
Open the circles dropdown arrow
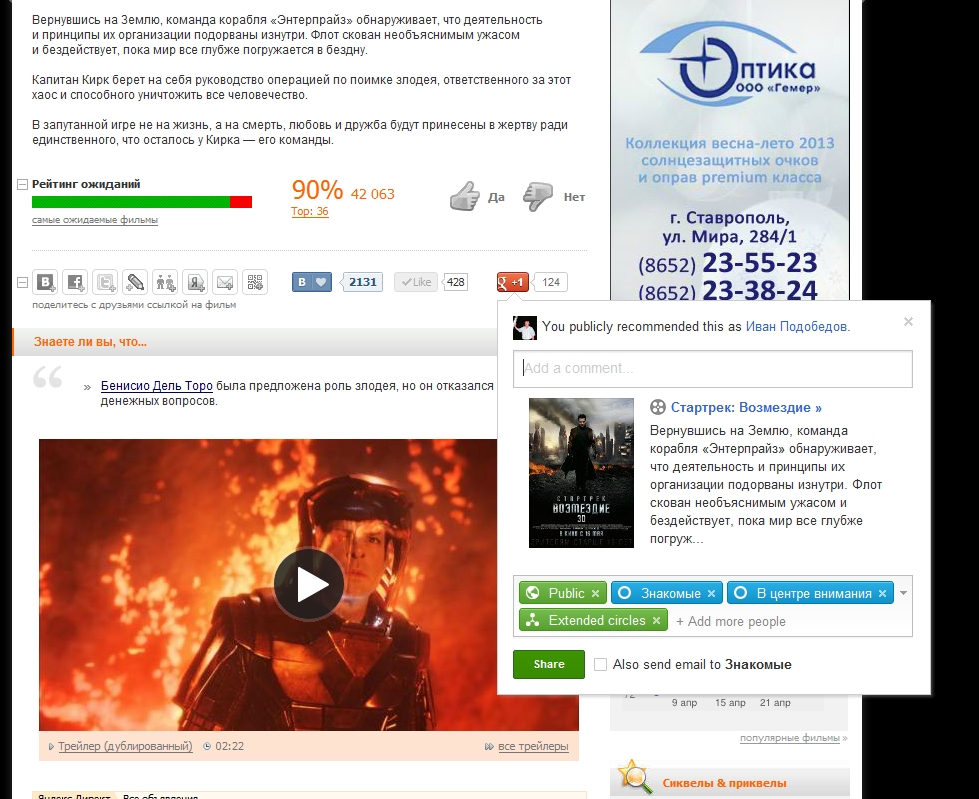[x=903, y=593]
